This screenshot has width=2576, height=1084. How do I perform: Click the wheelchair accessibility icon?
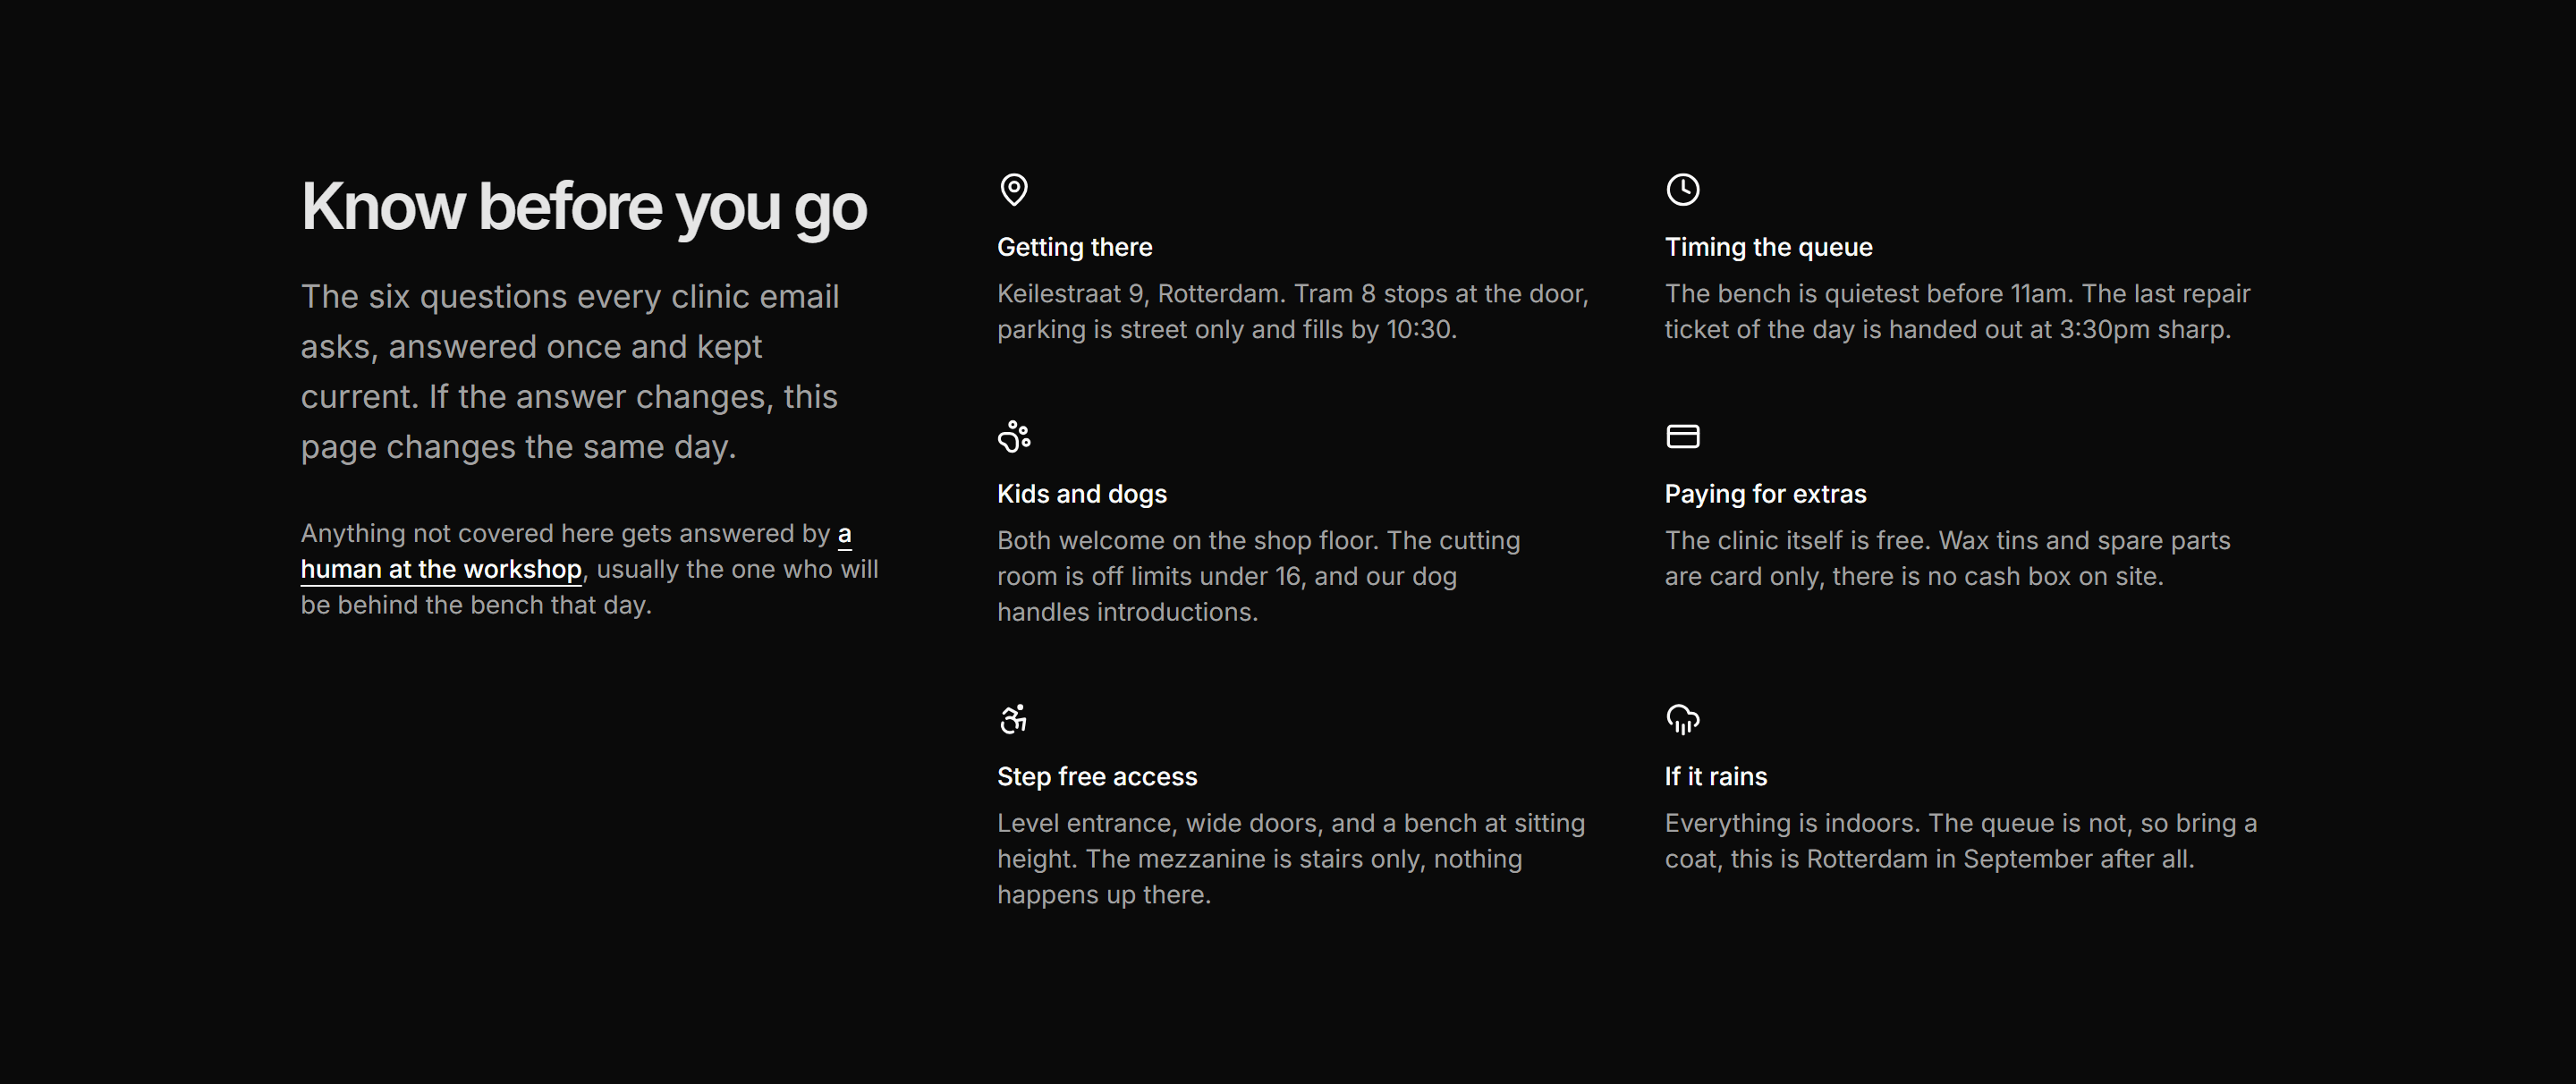1014,719
